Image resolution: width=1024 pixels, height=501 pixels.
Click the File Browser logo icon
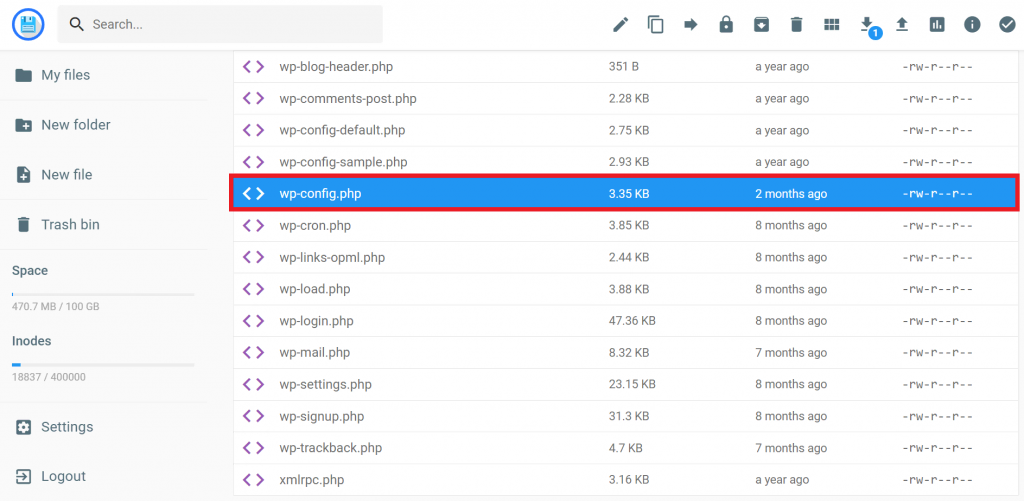pos(28,25)
